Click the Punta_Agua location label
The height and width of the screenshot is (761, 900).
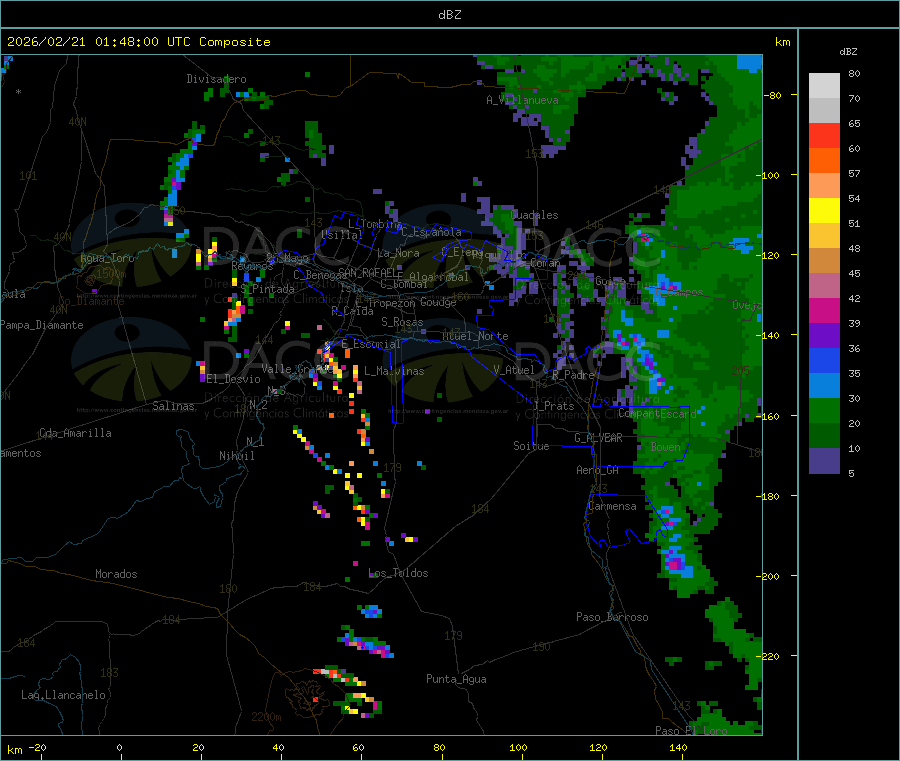[x=456, y=679]
